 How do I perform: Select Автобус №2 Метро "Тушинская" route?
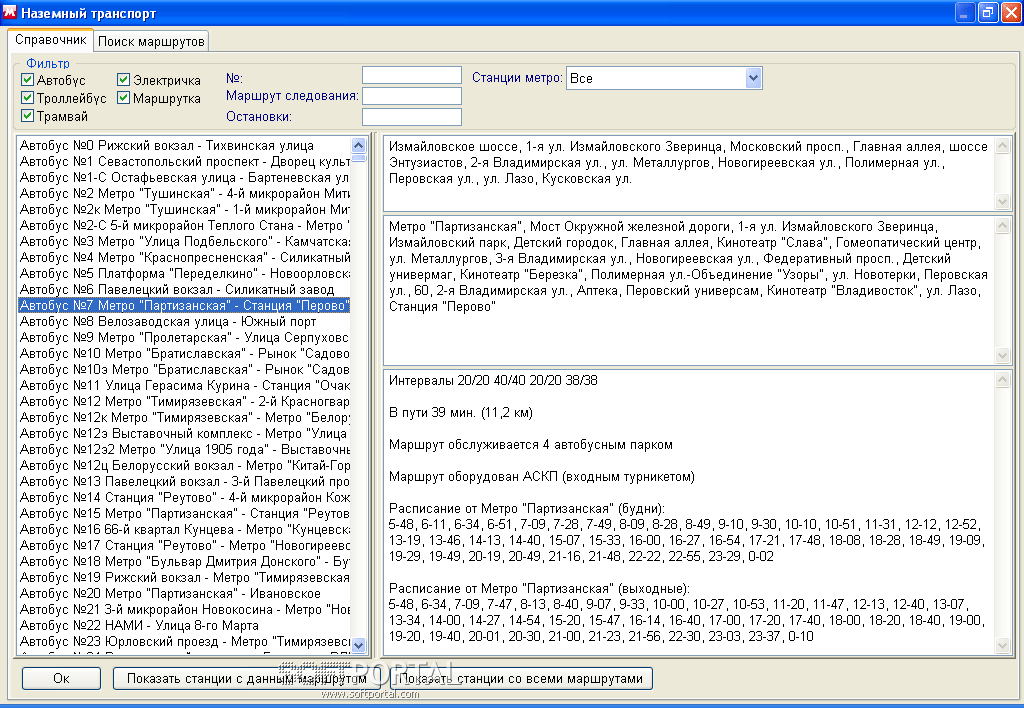[x=184, y=193]
